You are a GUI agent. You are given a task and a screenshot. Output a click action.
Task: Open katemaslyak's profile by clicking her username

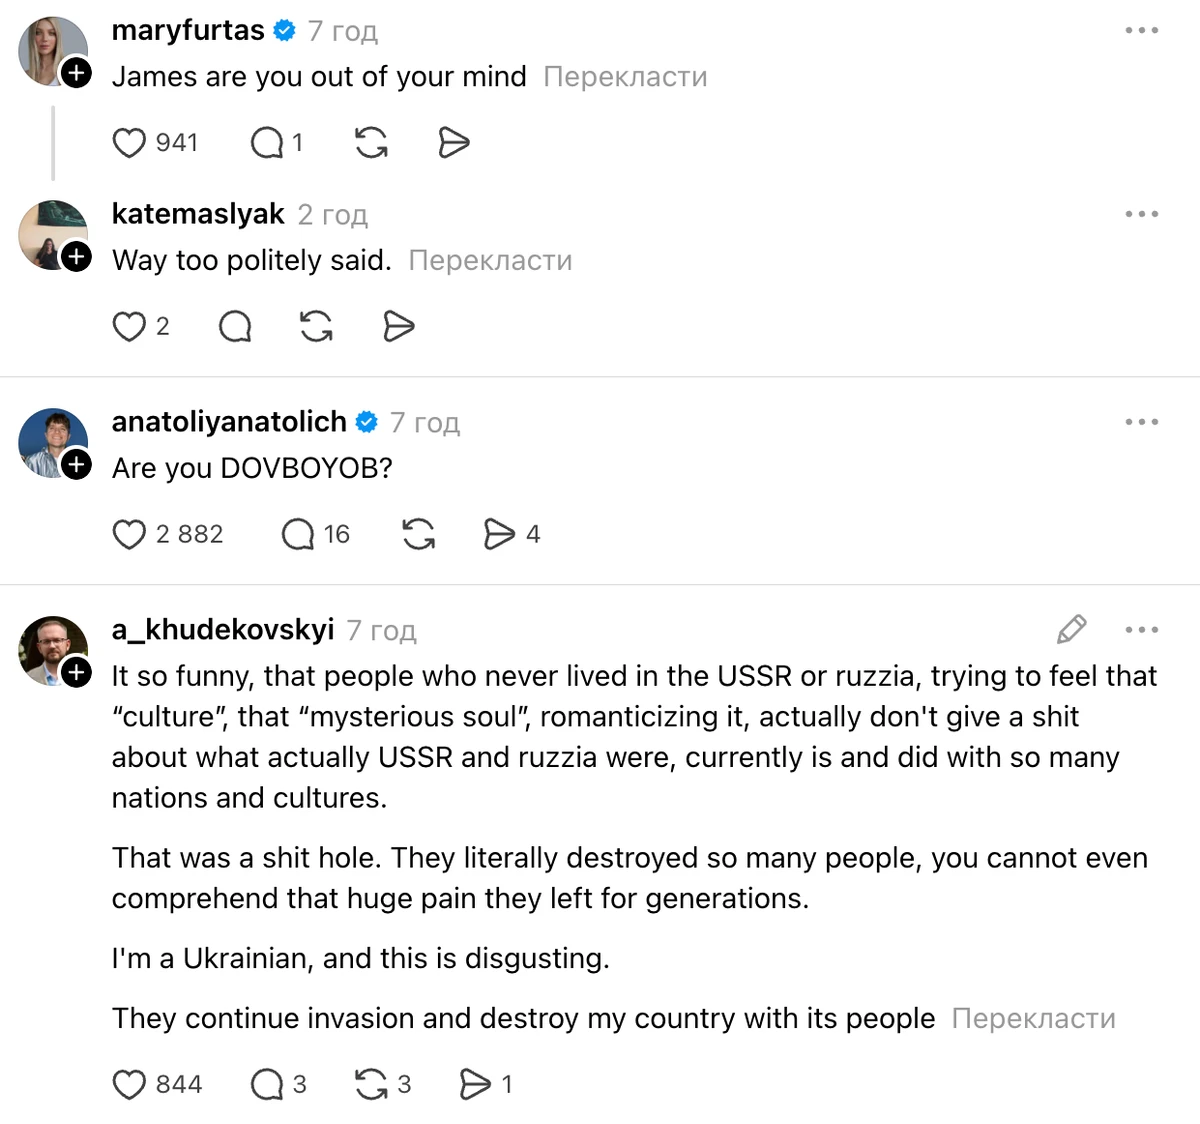(198, 213)
